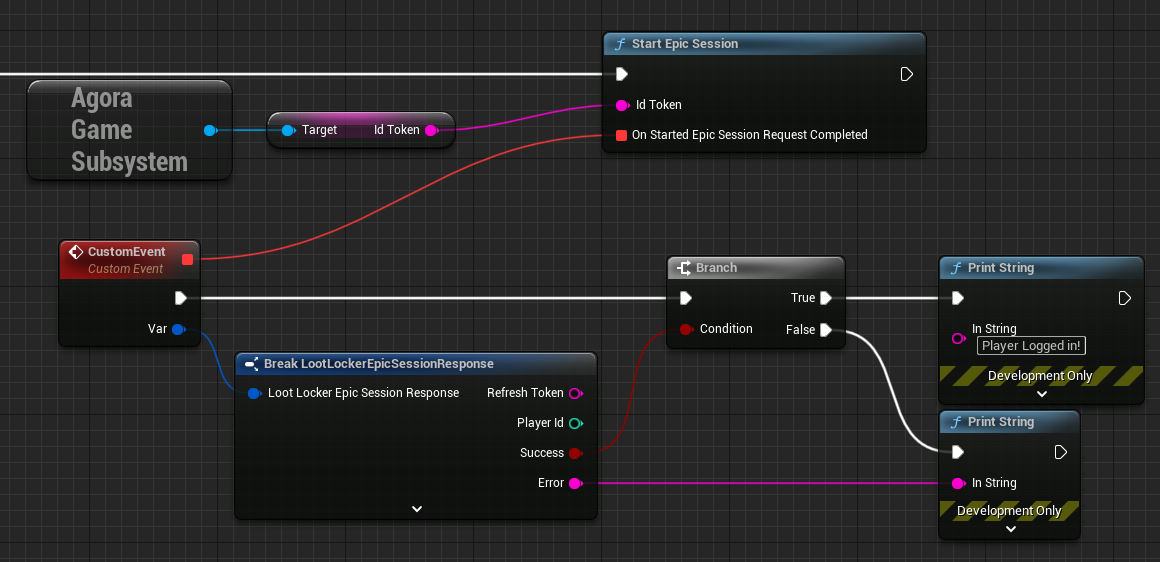Click the Success boolean output pin
This screenshot has width=1160, height=562.
[576, 453]
